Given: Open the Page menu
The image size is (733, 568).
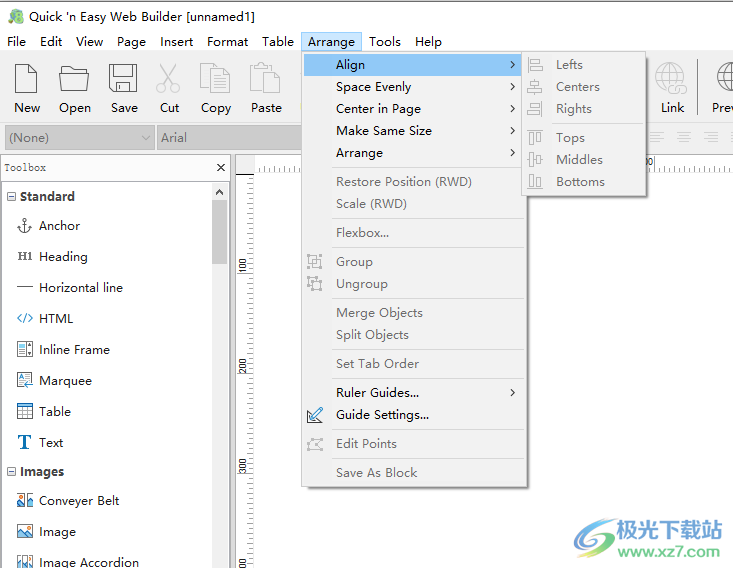Looking at the screenshot, I should coord(131,42).
